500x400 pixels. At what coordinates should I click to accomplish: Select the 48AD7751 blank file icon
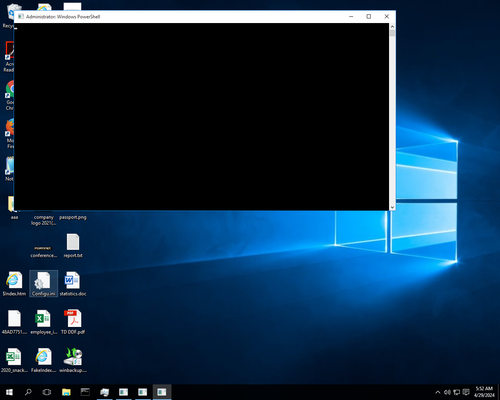[x=14, y=322]
